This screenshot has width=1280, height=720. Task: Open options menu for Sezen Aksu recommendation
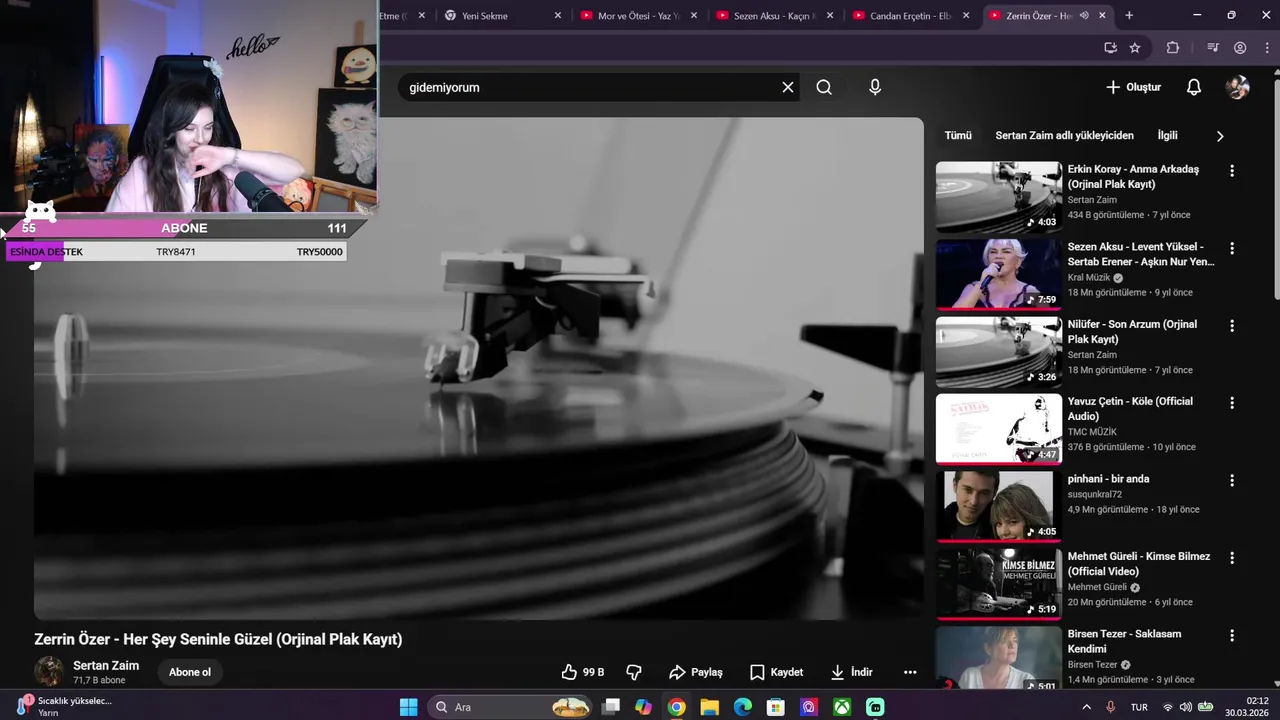(x=1232, y=248)
